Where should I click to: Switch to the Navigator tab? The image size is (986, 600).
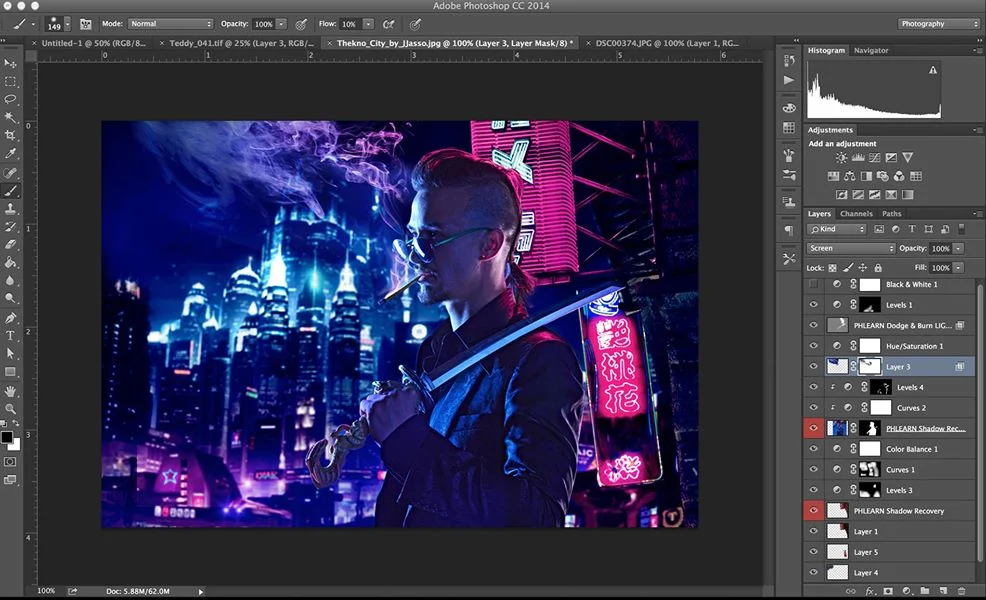coord(871,50)
